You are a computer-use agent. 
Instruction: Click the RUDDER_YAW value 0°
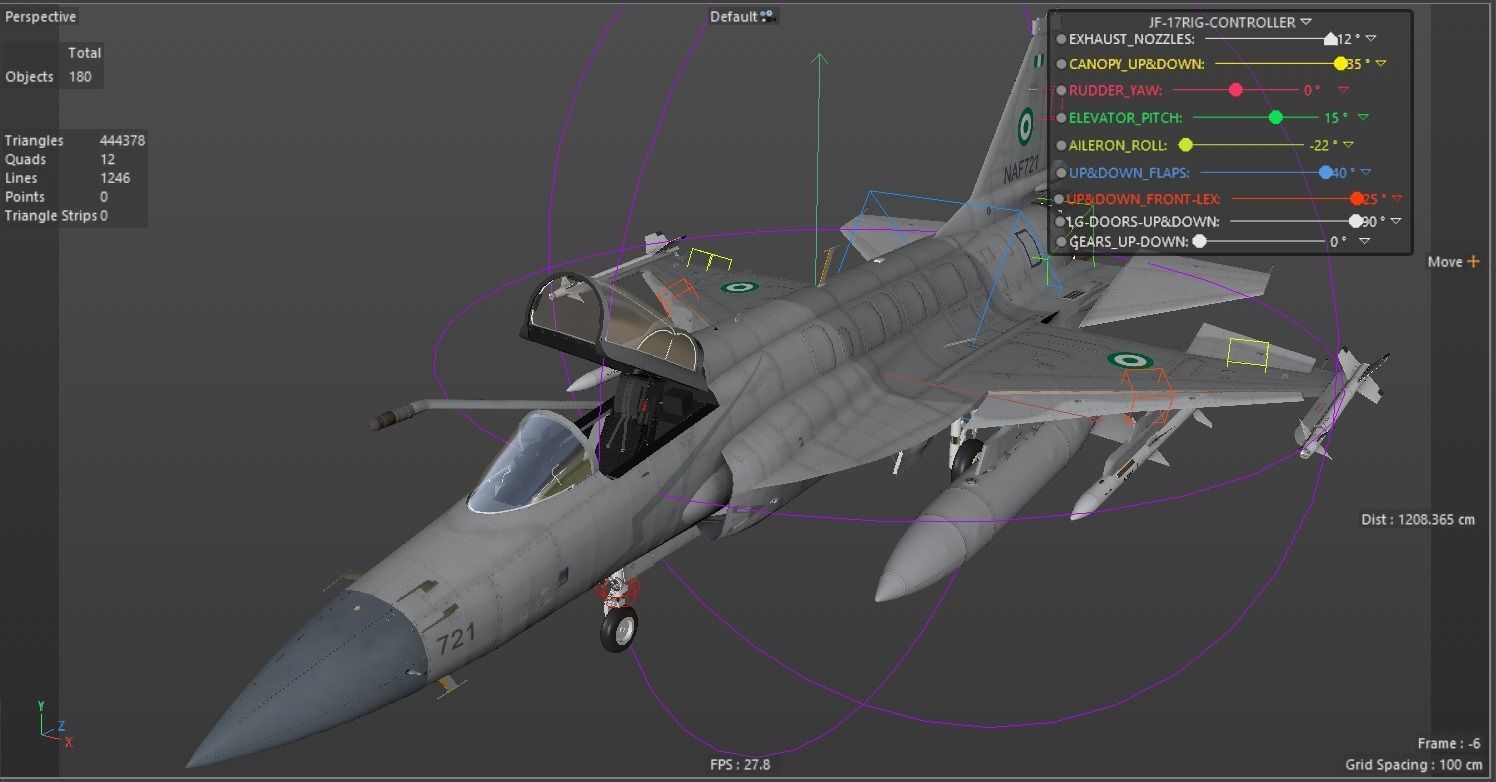[x=1312, y=90]
